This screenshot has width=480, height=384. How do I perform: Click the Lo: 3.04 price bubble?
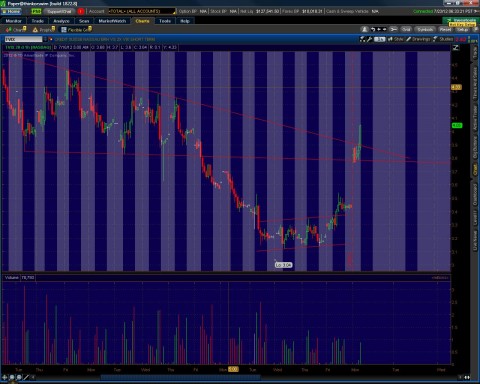coord(284,265)
